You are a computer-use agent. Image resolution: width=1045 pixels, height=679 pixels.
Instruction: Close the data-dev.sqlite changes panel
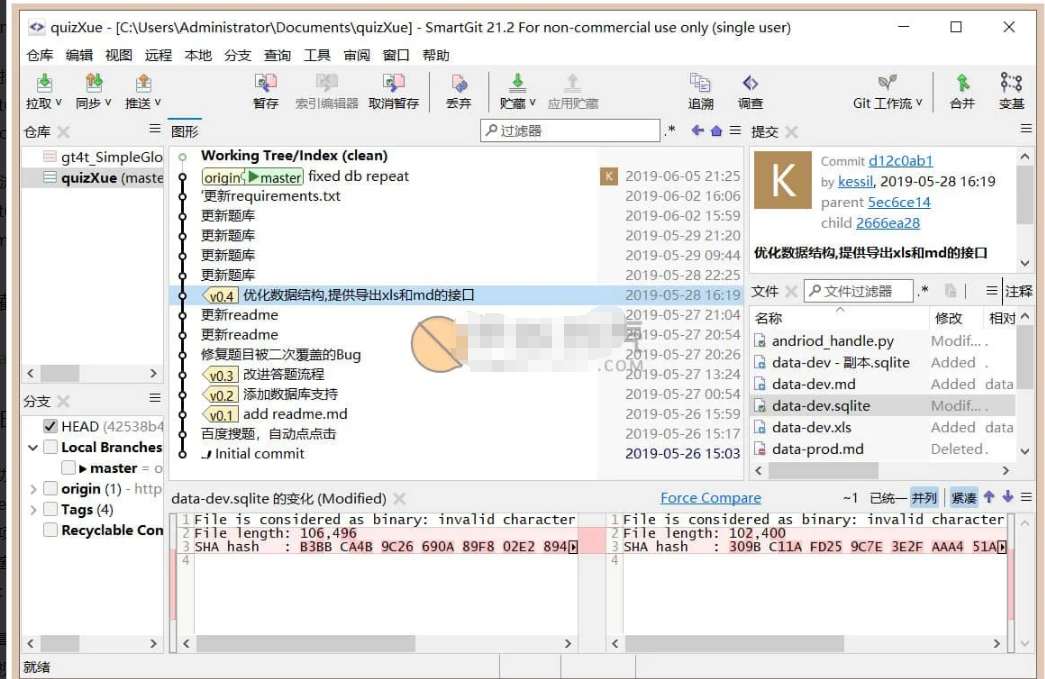tap(399, 498)
